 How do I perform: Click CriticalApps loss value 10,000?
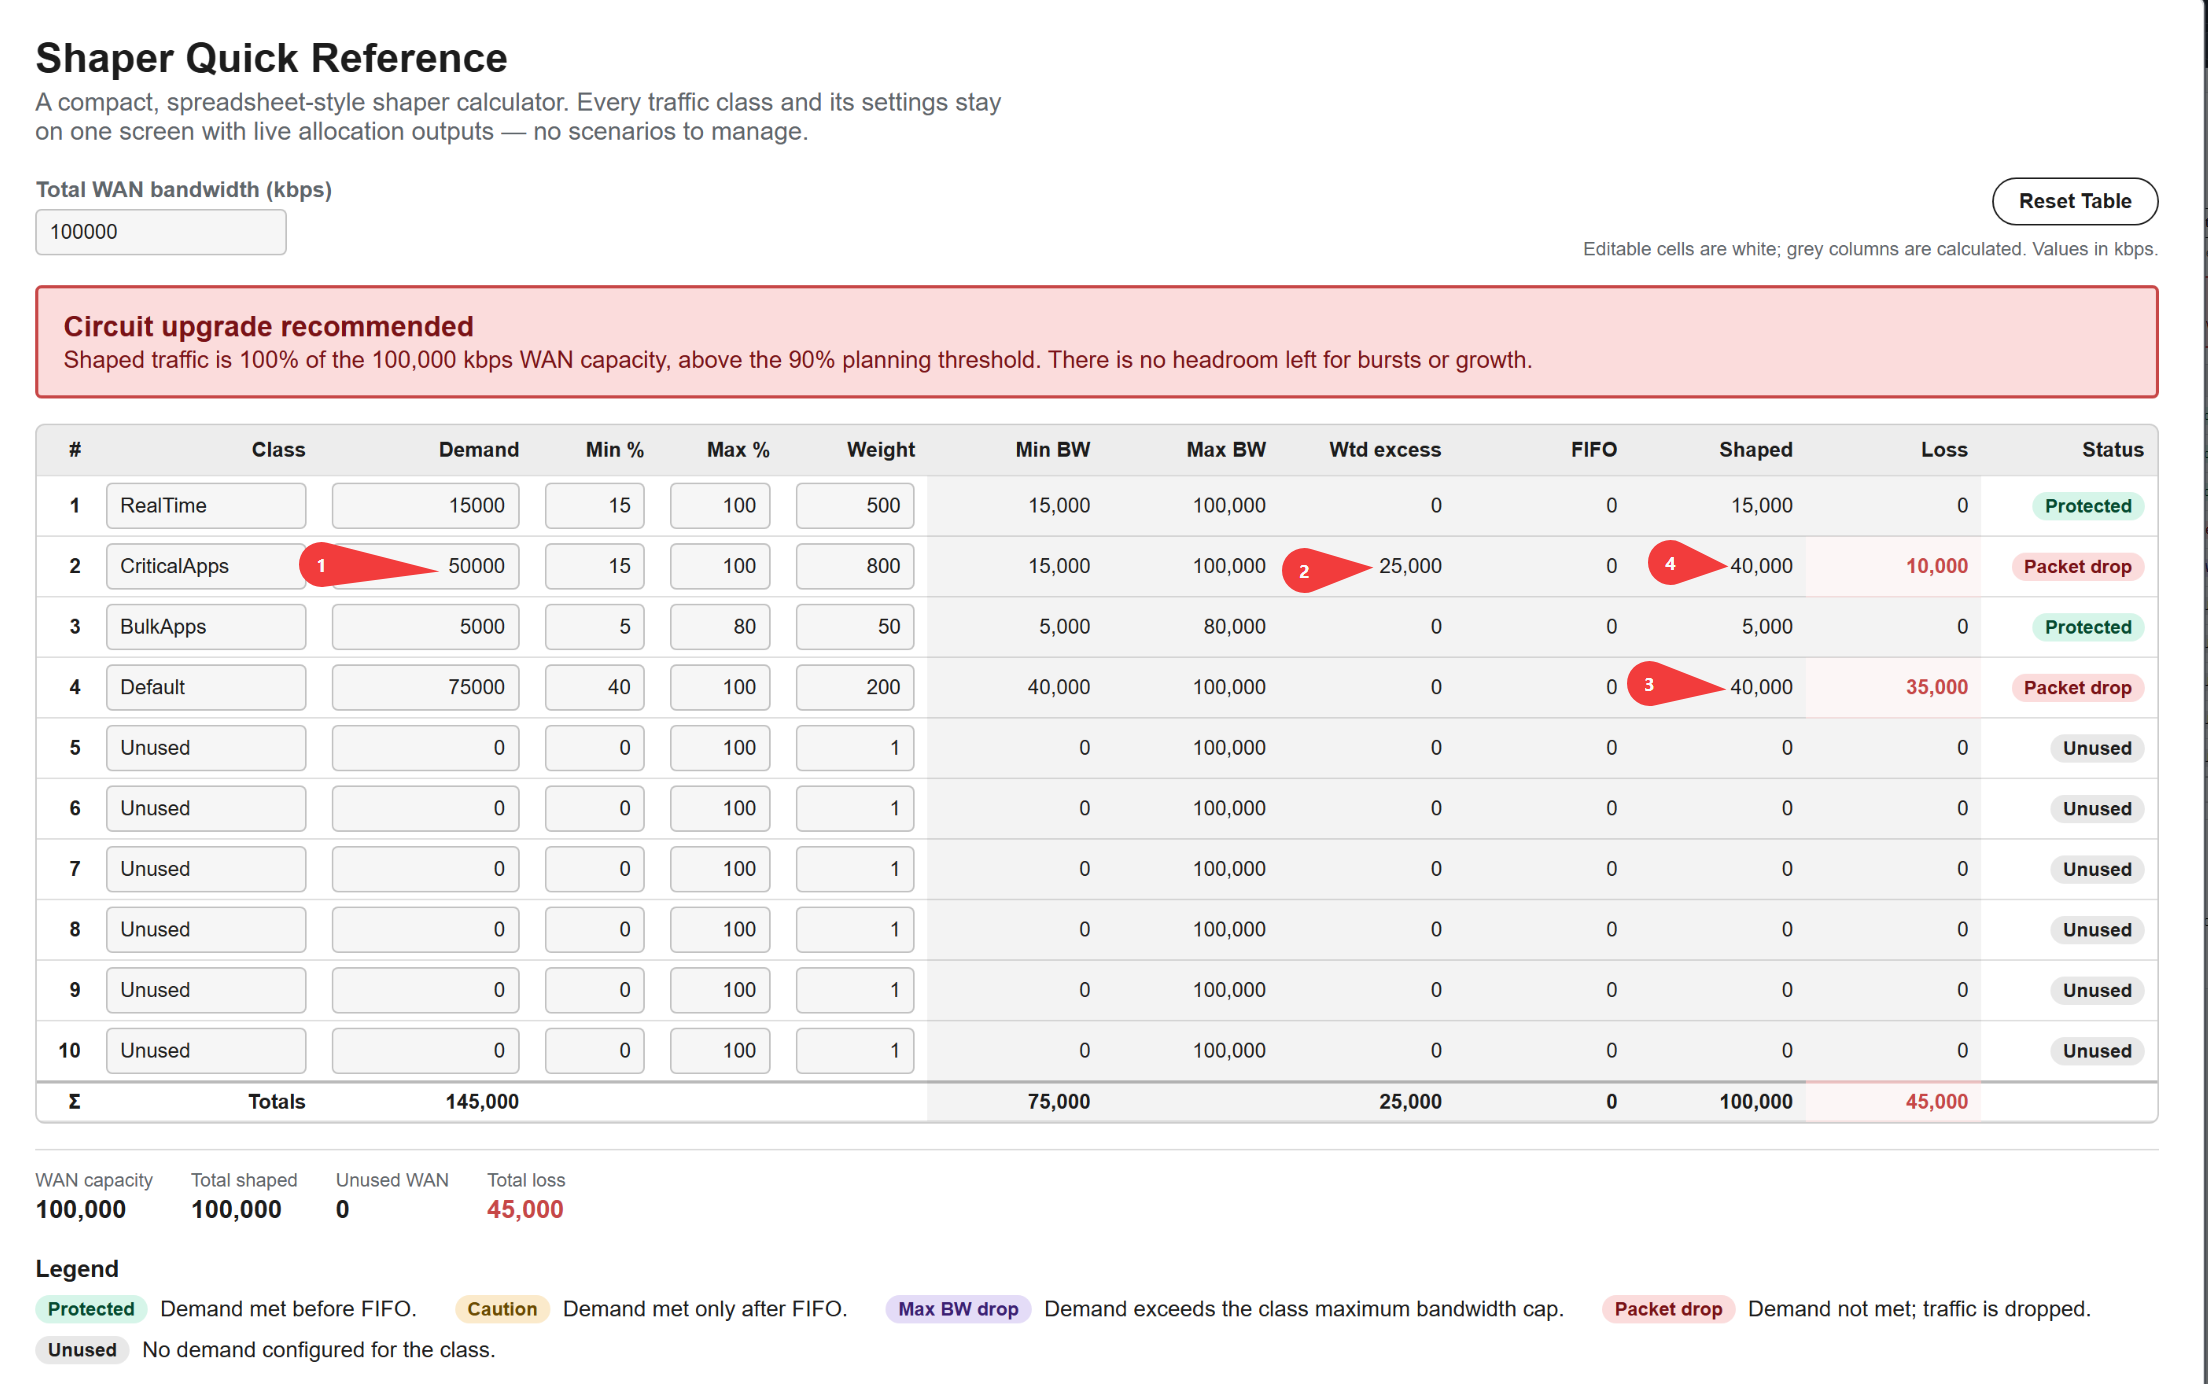coord(1936,566)
